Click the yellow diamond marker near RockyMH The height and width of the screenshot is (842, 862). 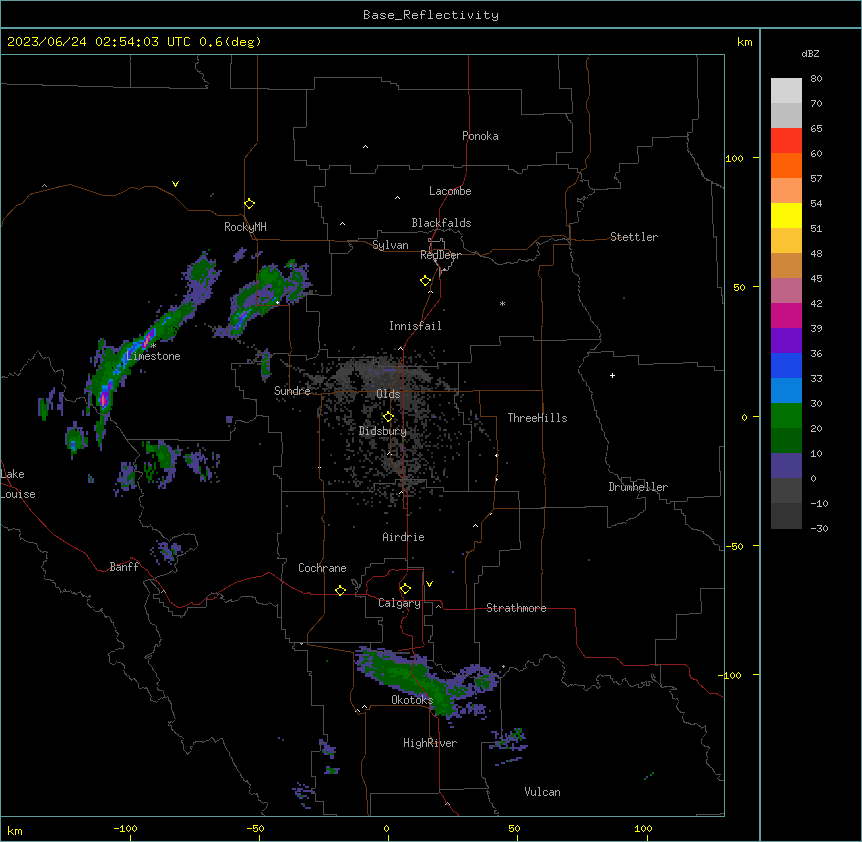(249, 204)
